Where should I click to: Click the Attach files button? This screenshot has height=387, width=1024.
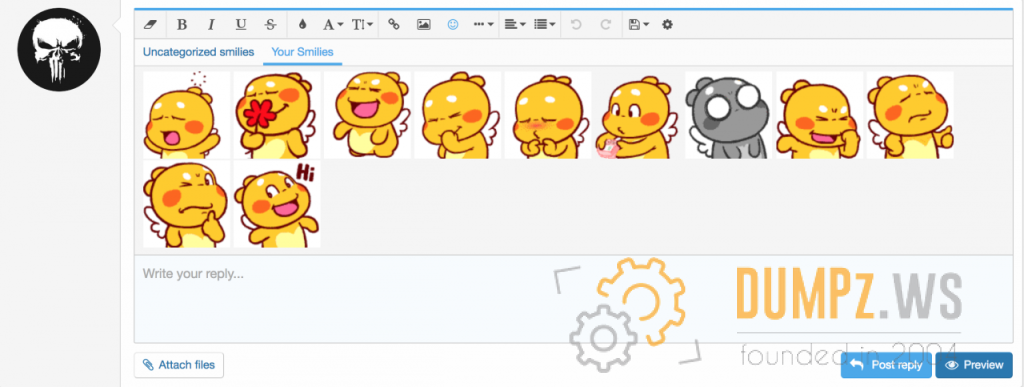click(179, 365)
